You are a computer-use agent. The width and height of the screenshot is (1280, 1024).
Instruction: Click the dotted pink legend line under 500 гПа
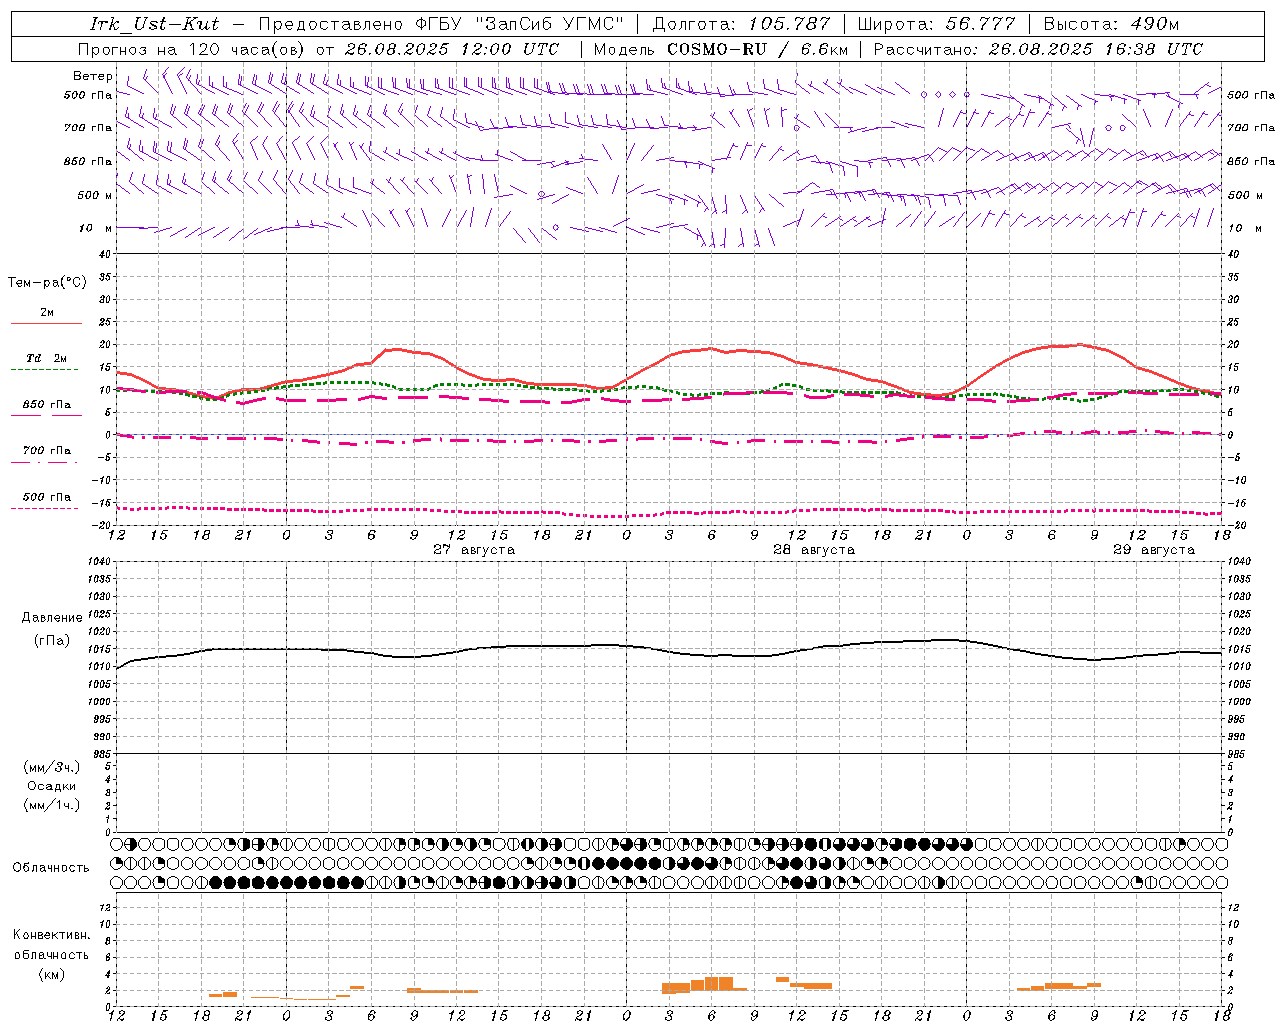pyautogui.click(x=44, y=508)
